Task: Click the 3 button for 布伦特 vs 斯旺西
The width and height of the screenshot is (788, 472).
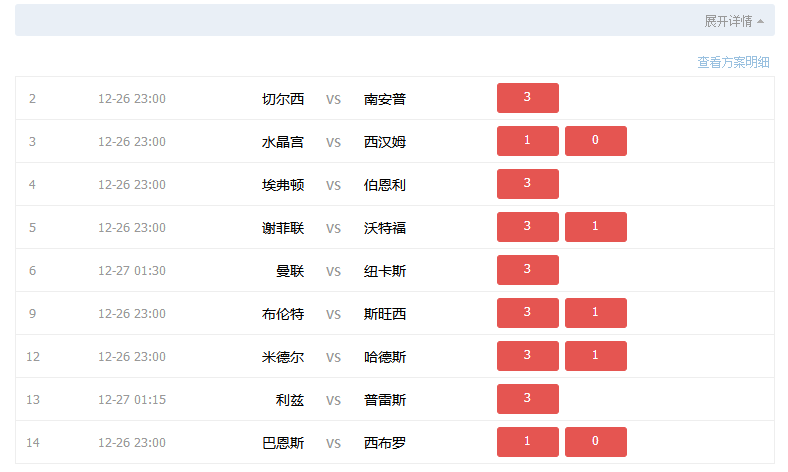Action: pos(527,313)
